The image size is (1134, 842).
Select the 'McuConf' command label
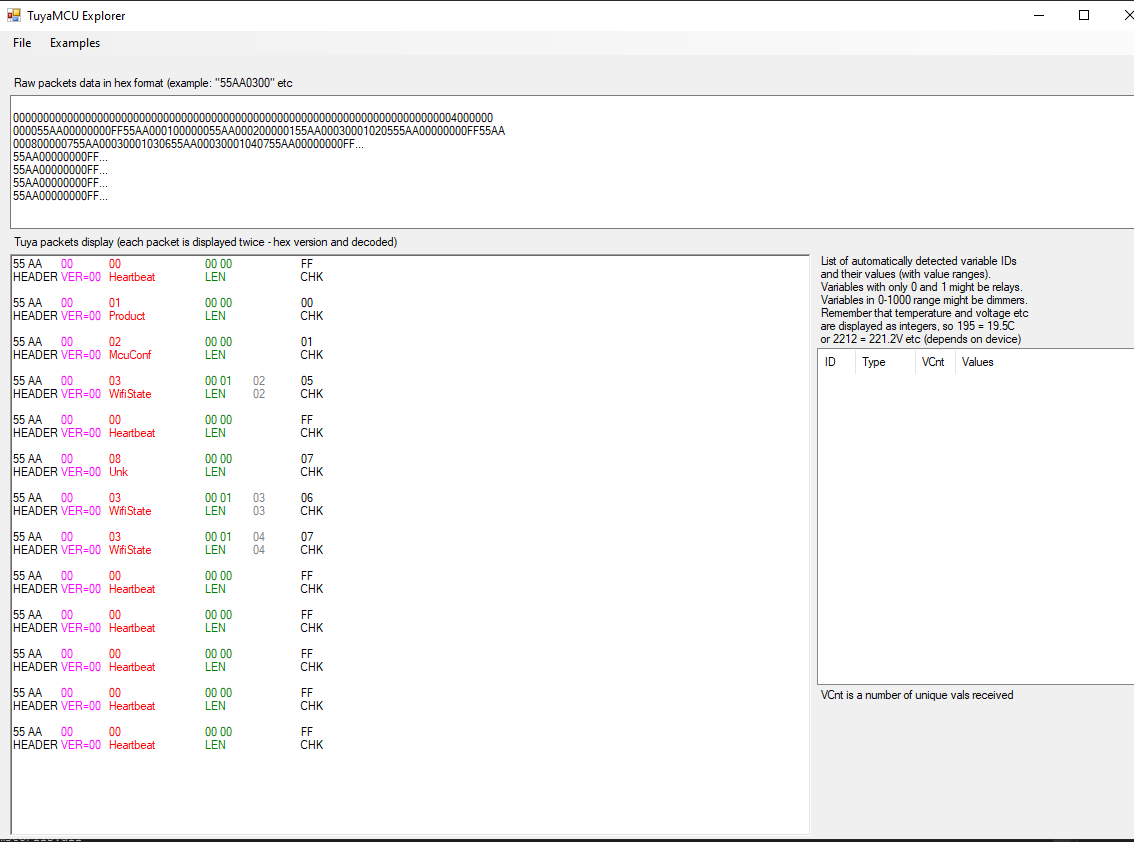pyautogui.click(x=130, y=355)
